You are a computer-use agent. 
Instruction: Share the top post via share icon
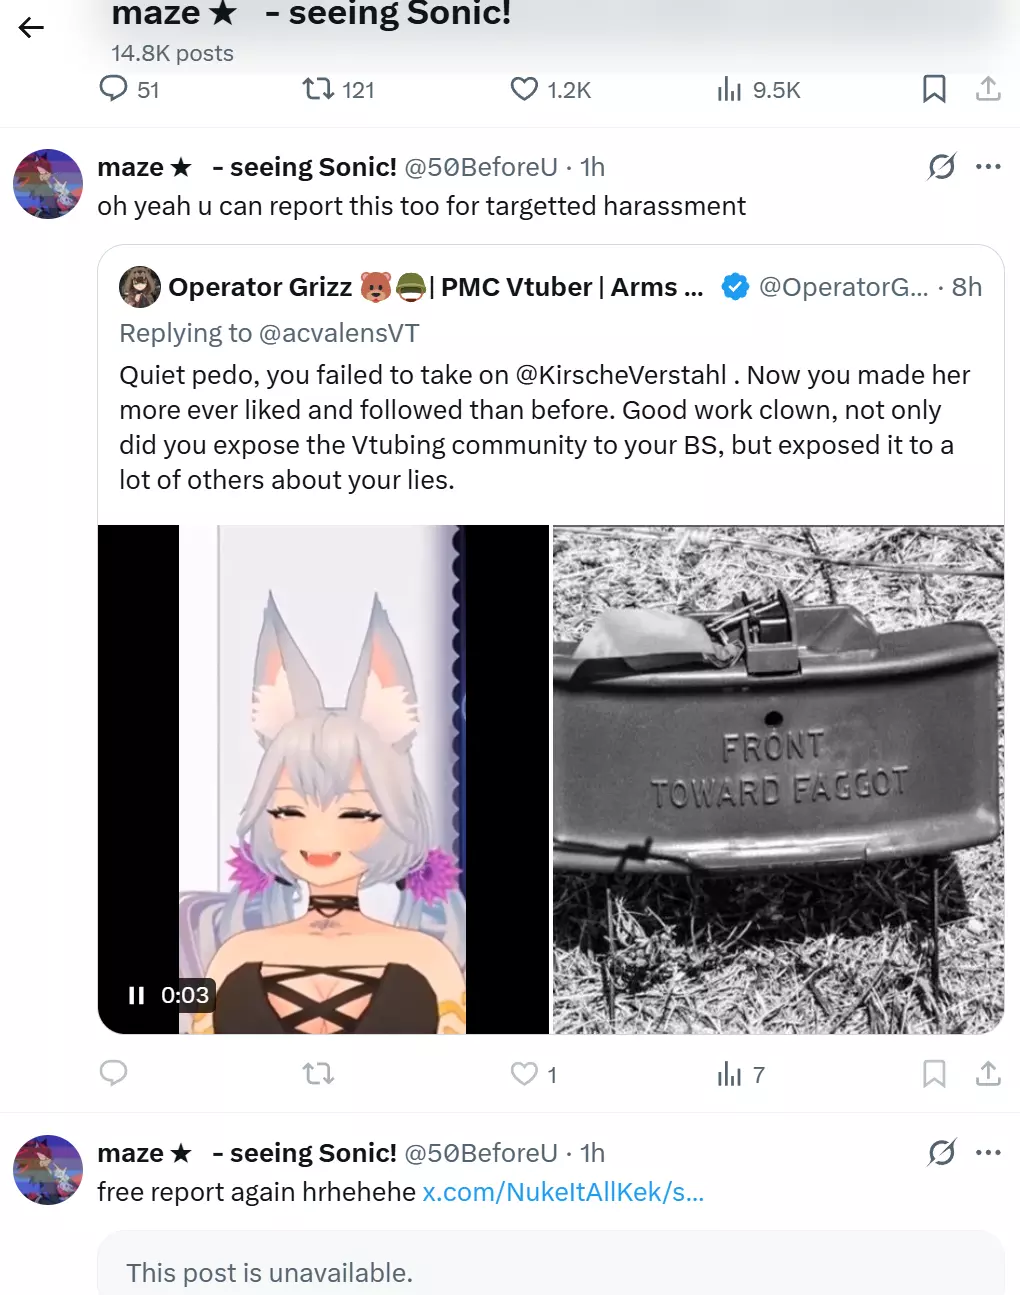[988, 89]
